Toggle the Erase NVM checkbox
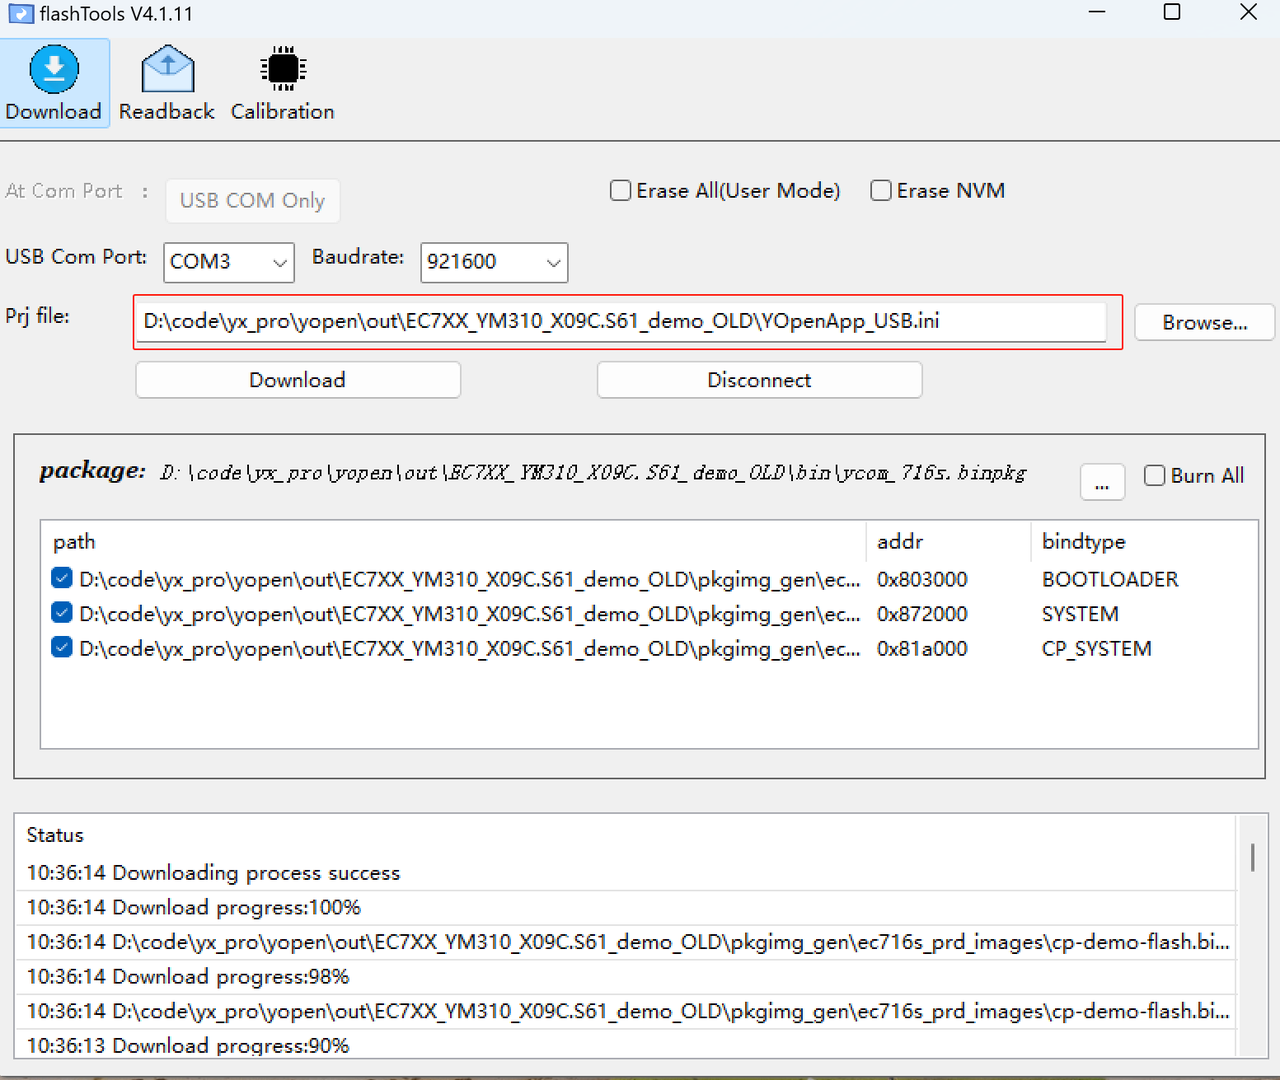The width and height of the screenshot is (1280, 1080). pyautogui.click(x=881, y=190)
